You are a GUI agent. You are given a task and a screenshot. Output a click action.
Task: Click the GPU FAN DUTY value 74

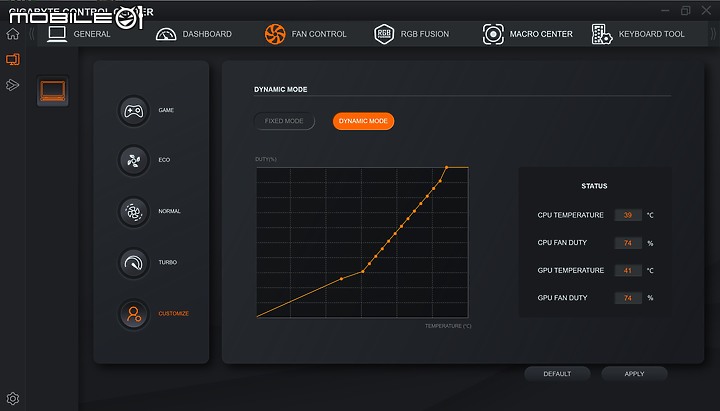point(628,298)
